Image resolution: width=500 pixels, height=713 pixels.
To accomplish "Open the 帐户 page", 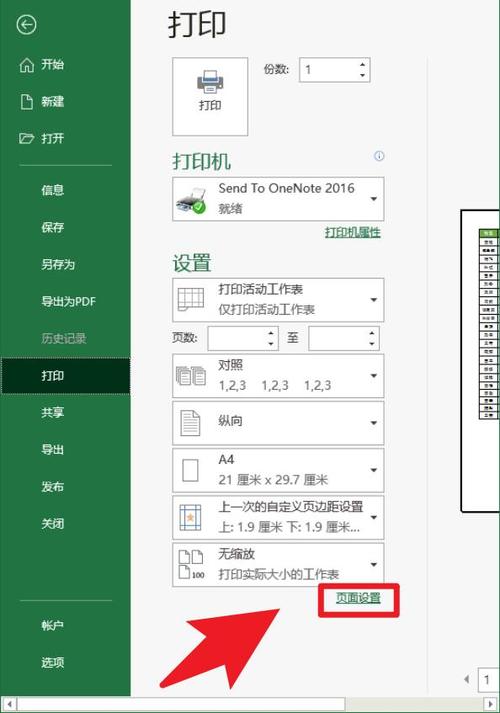I will (52, 626).
